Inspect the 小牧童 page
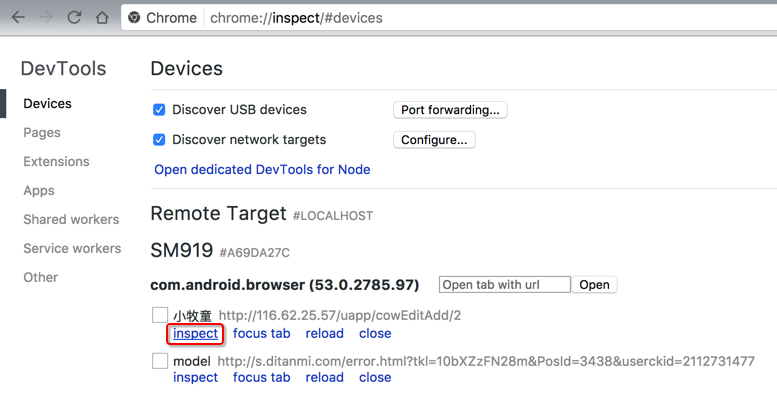 pos(195,334)
